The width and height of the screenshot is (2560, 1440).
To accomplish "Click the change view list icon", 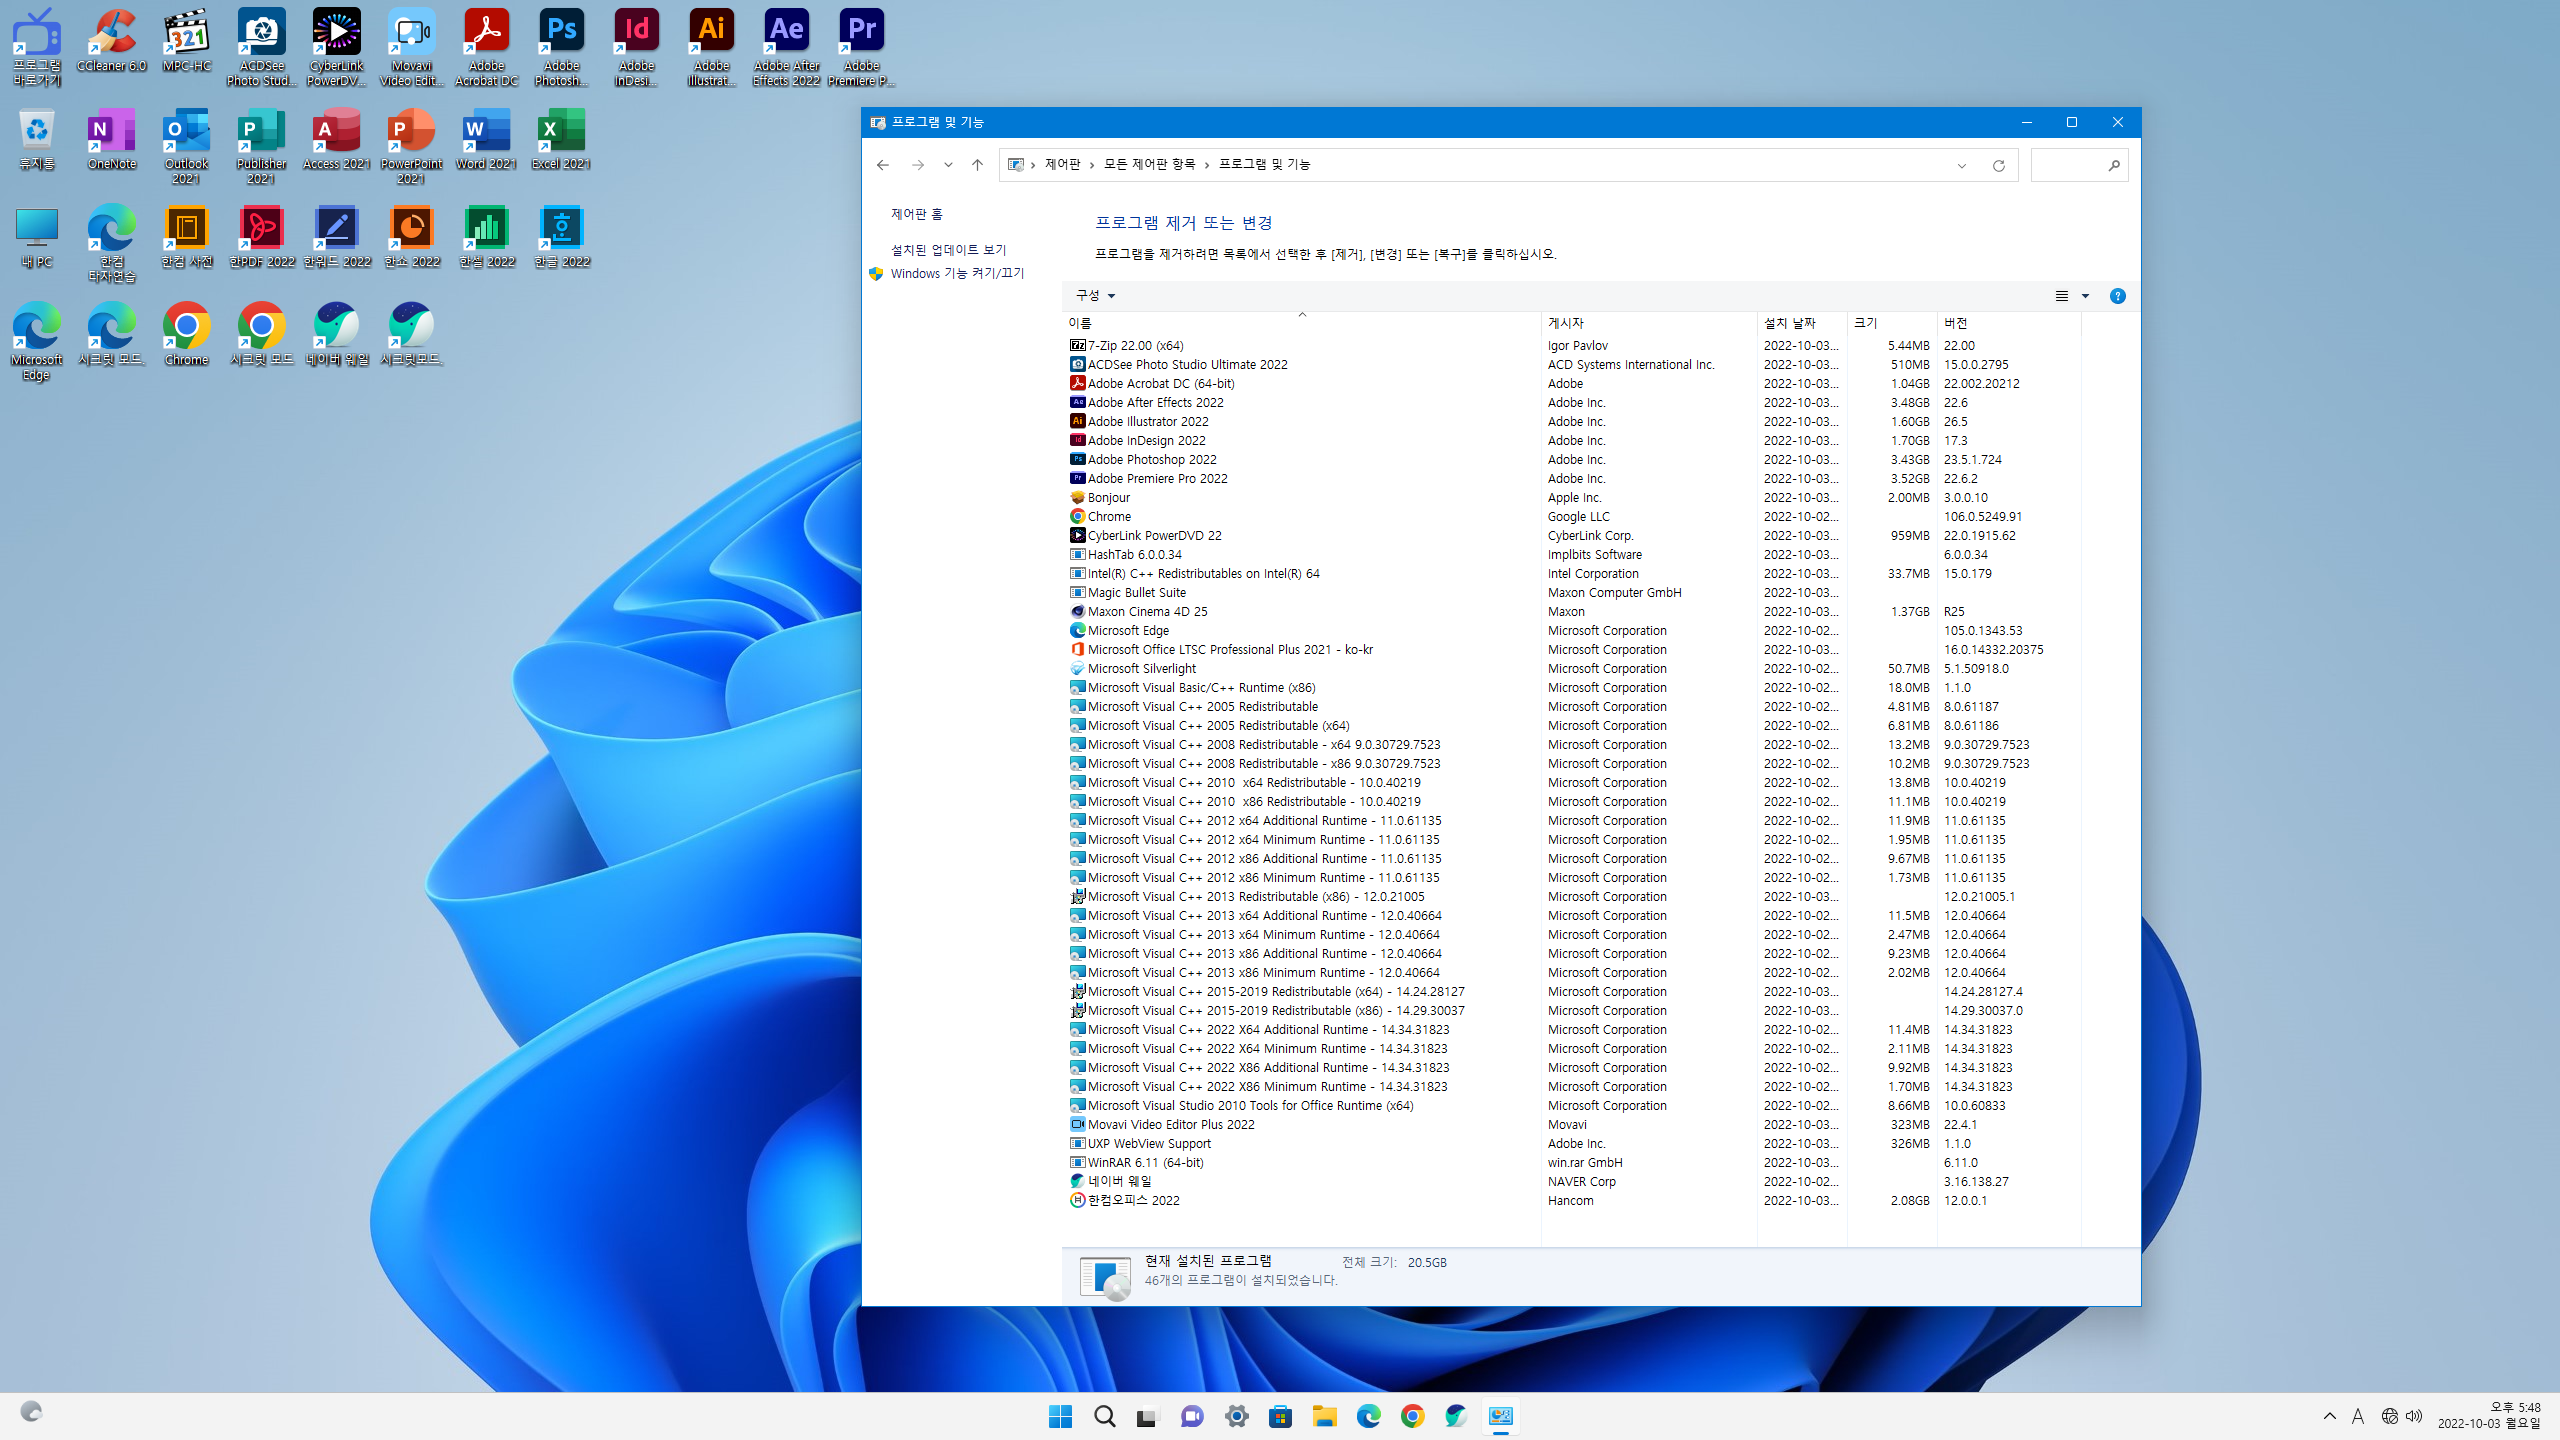I will (2061, 296).
